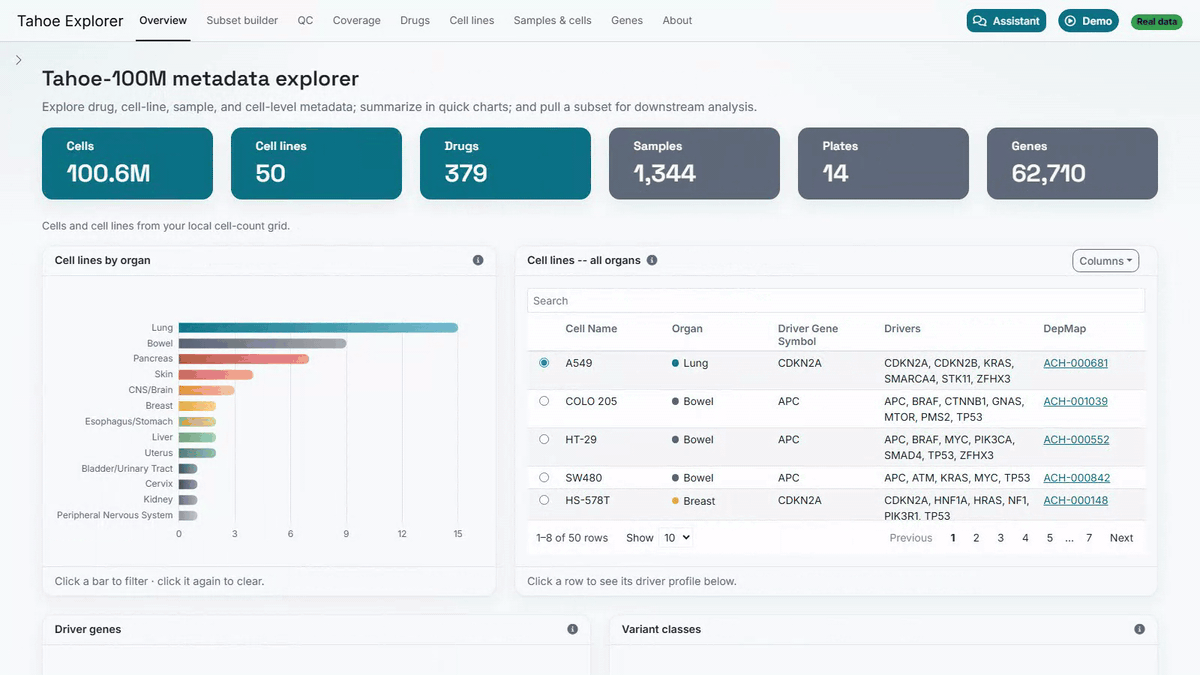
Task: Click the Breast bar in chart
Action: (x=198, y=406)
